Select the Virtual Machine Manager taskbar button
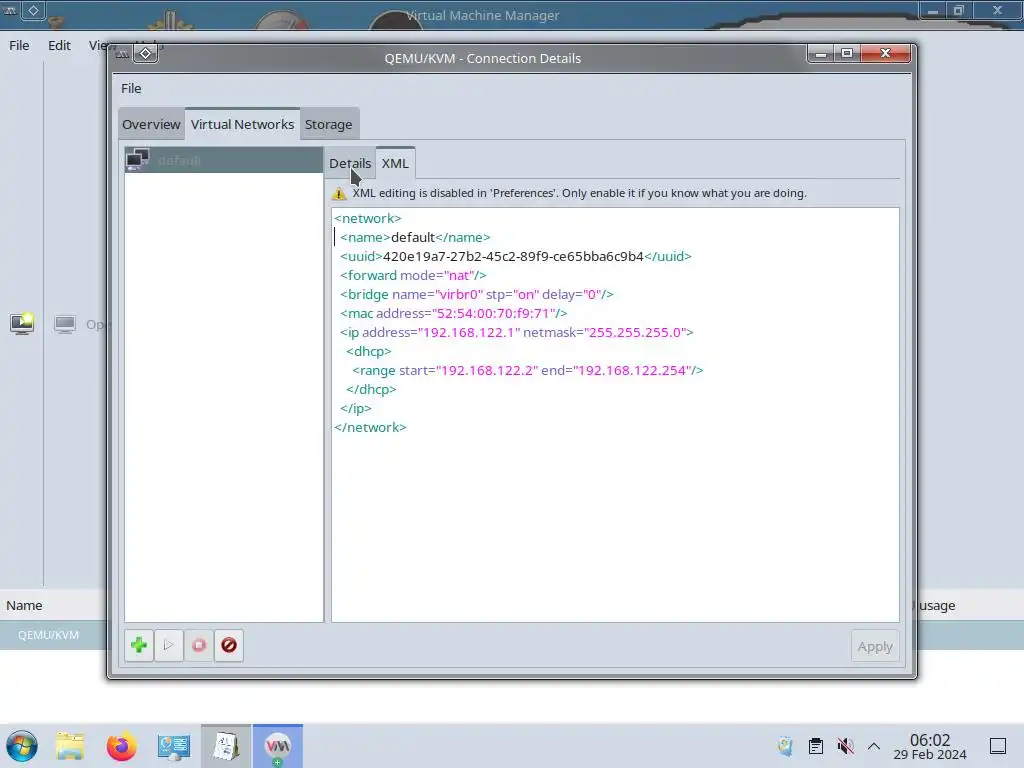 coord(278,746)
